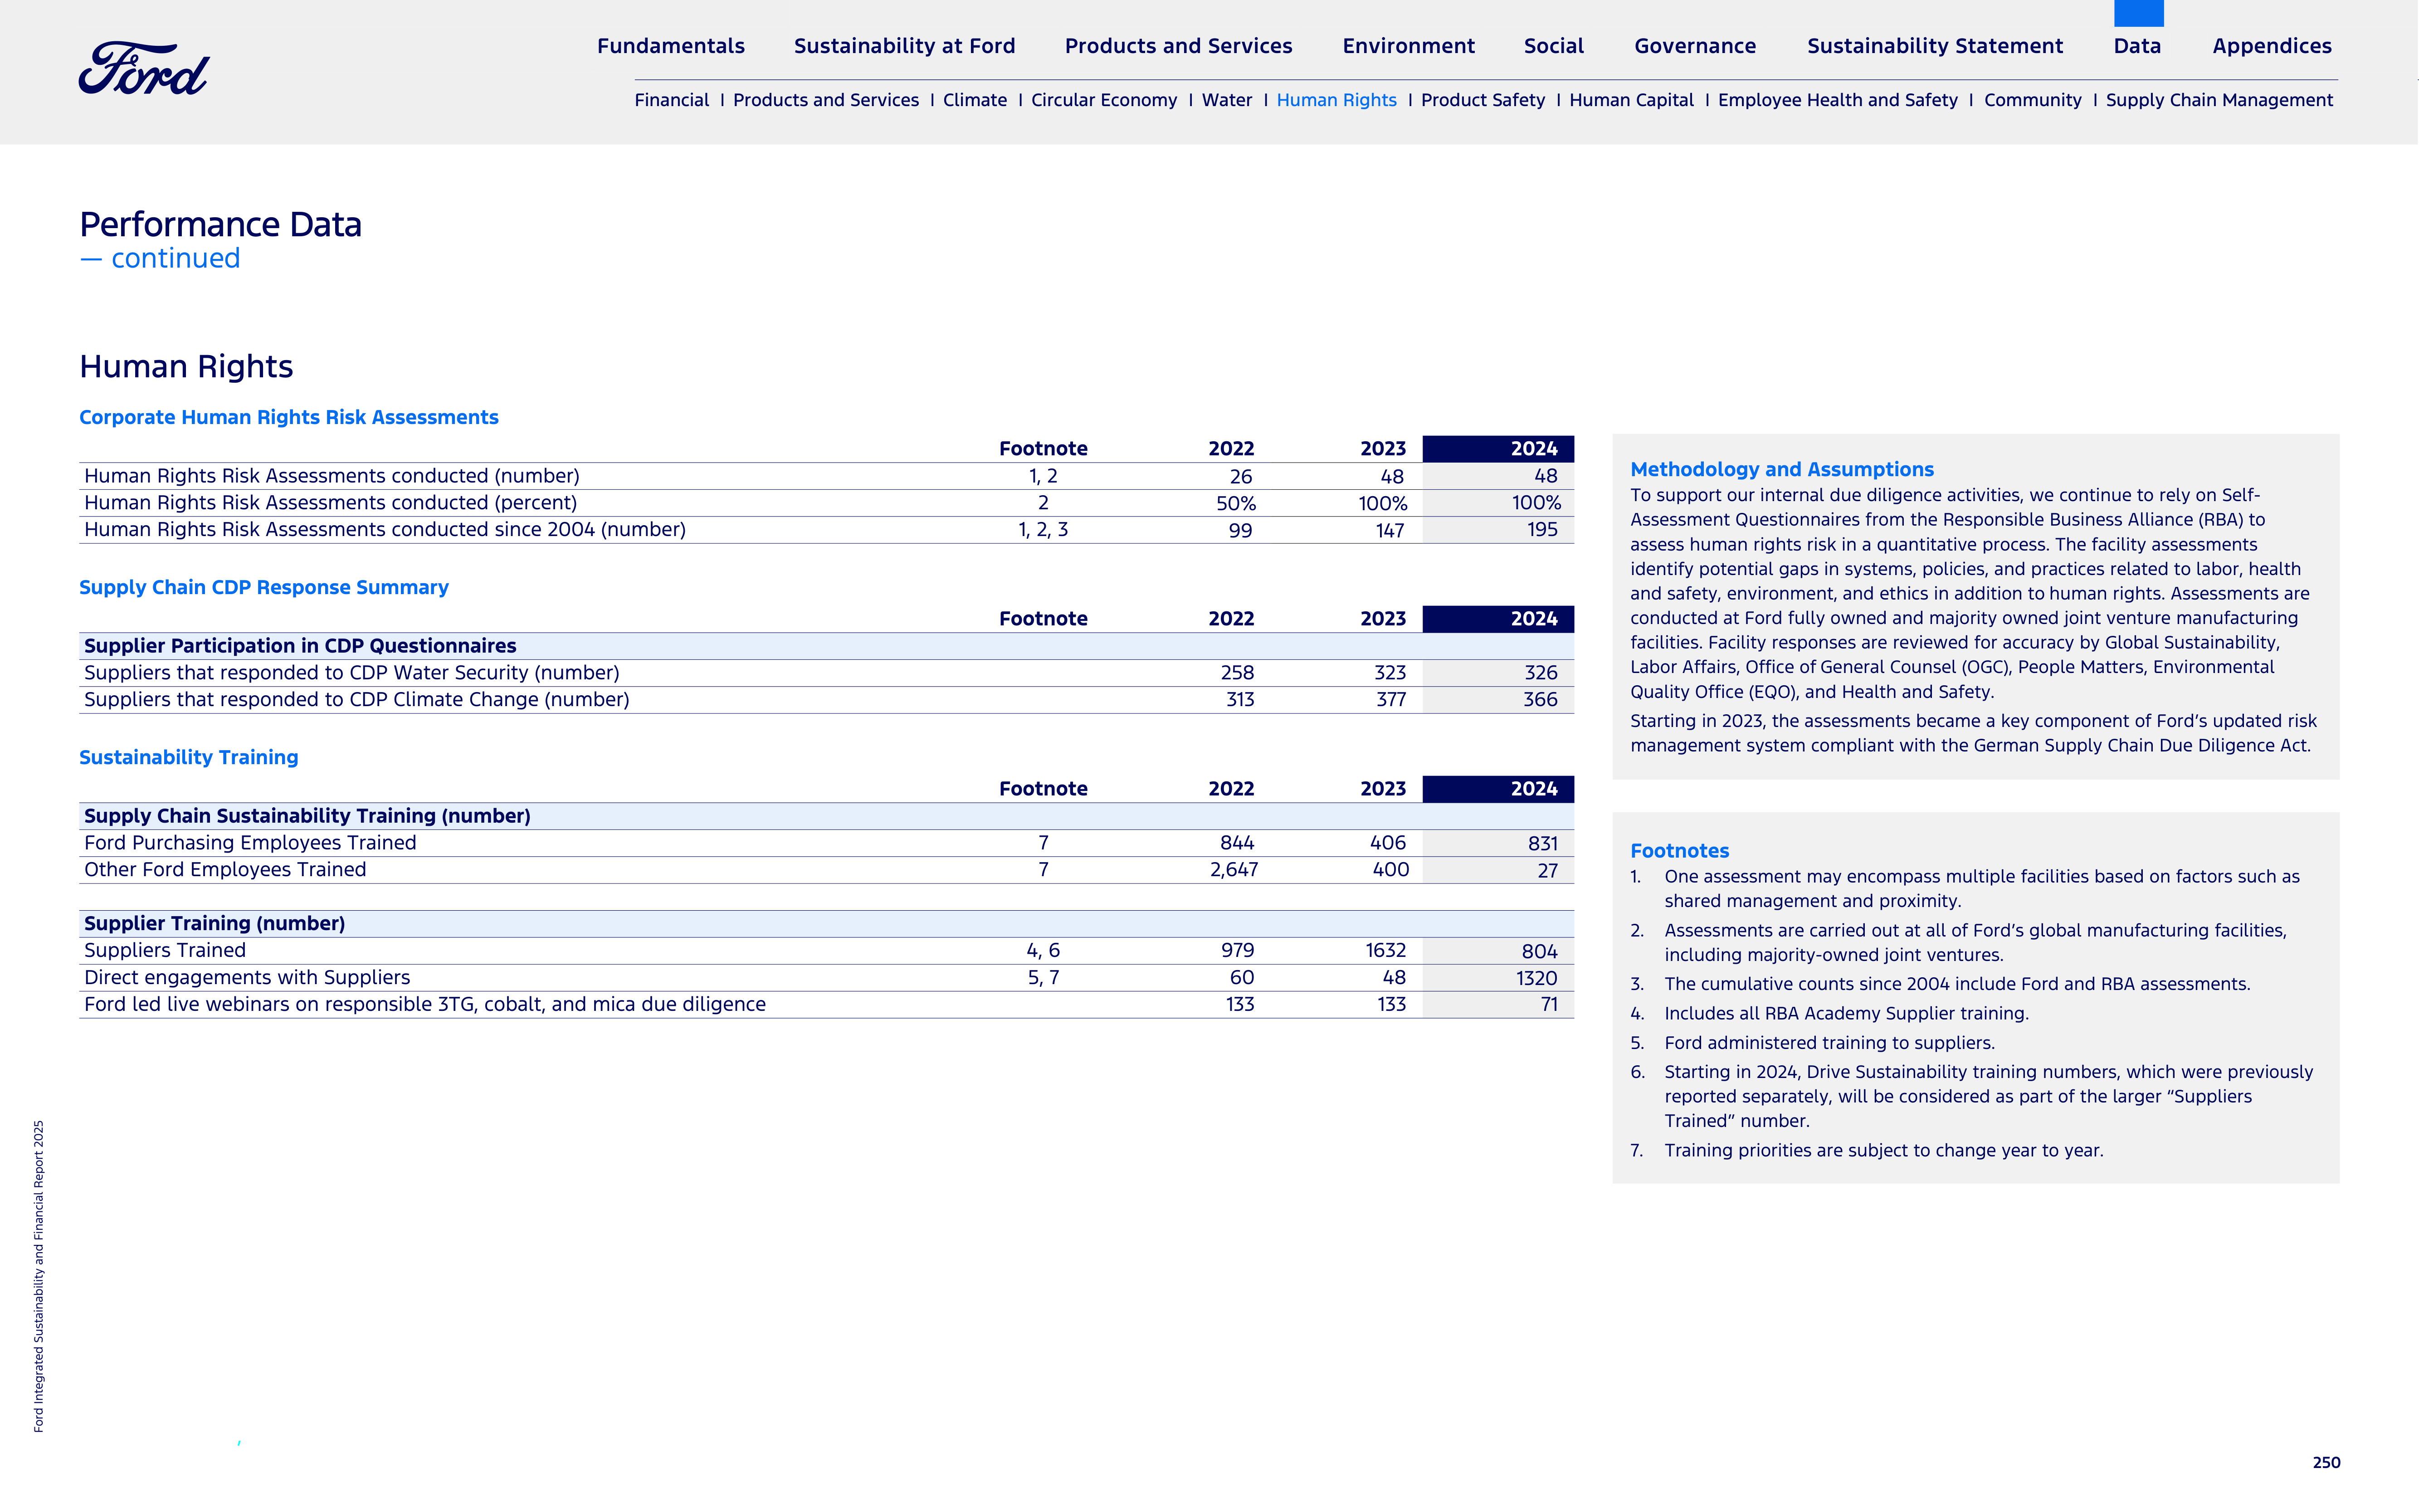The image size is (2419, 1512).
Task: Go to Products and Services top tab
Action: tap(1178, 46)
